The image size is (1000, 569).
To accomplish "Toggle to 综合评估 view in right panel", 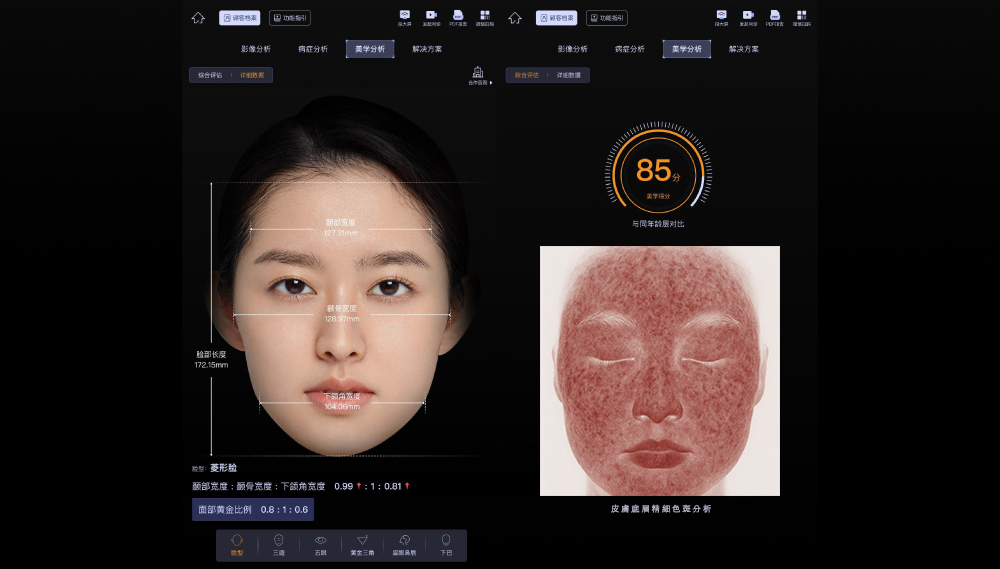I will pyautogui.click(x=527, y=75).
